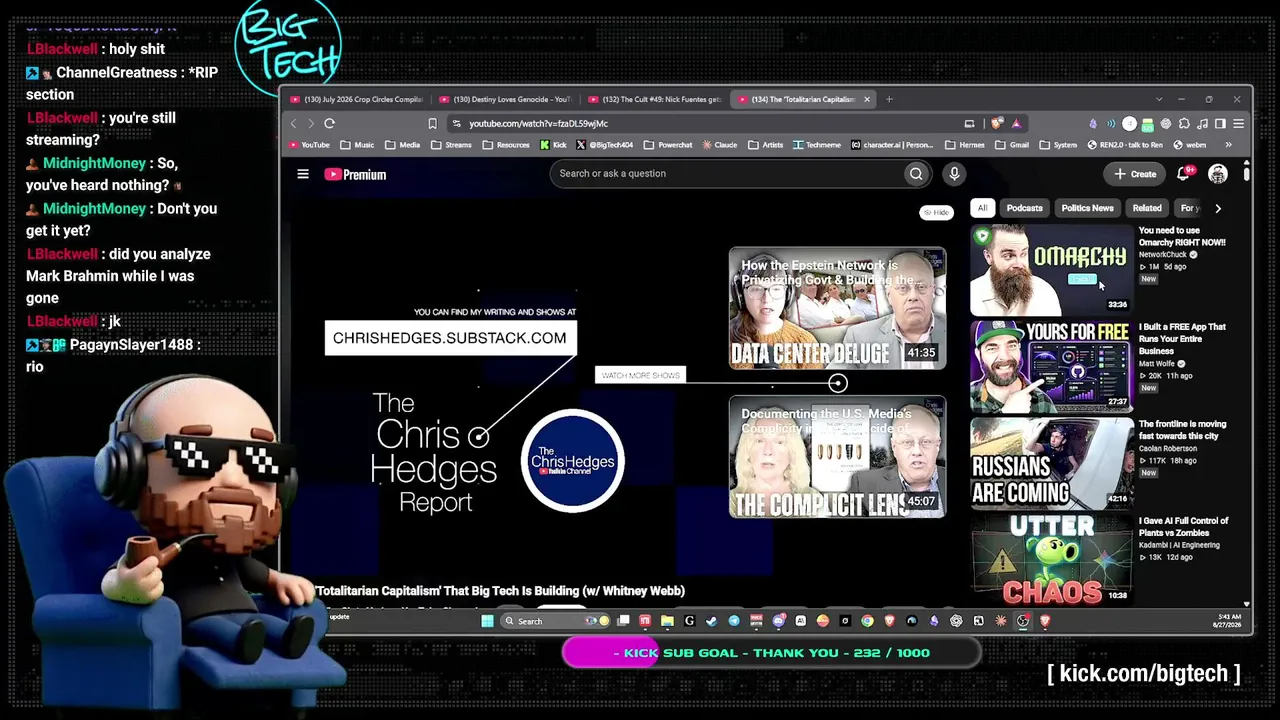Open the browser main menu
The width and height of the screenshot is (1280, 720).
tap(1238, 123)
